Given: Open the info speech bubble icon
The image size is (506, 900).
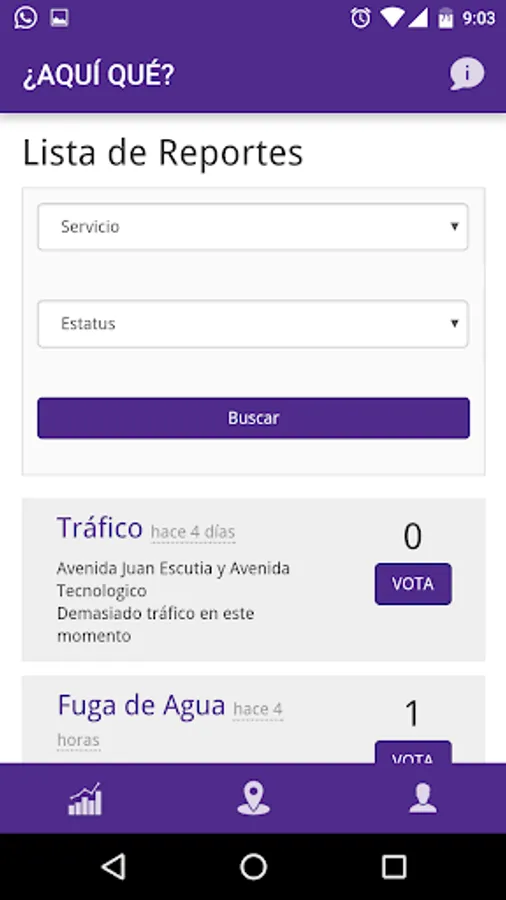Looking at the screenshot, I should [x=466, y=74].
